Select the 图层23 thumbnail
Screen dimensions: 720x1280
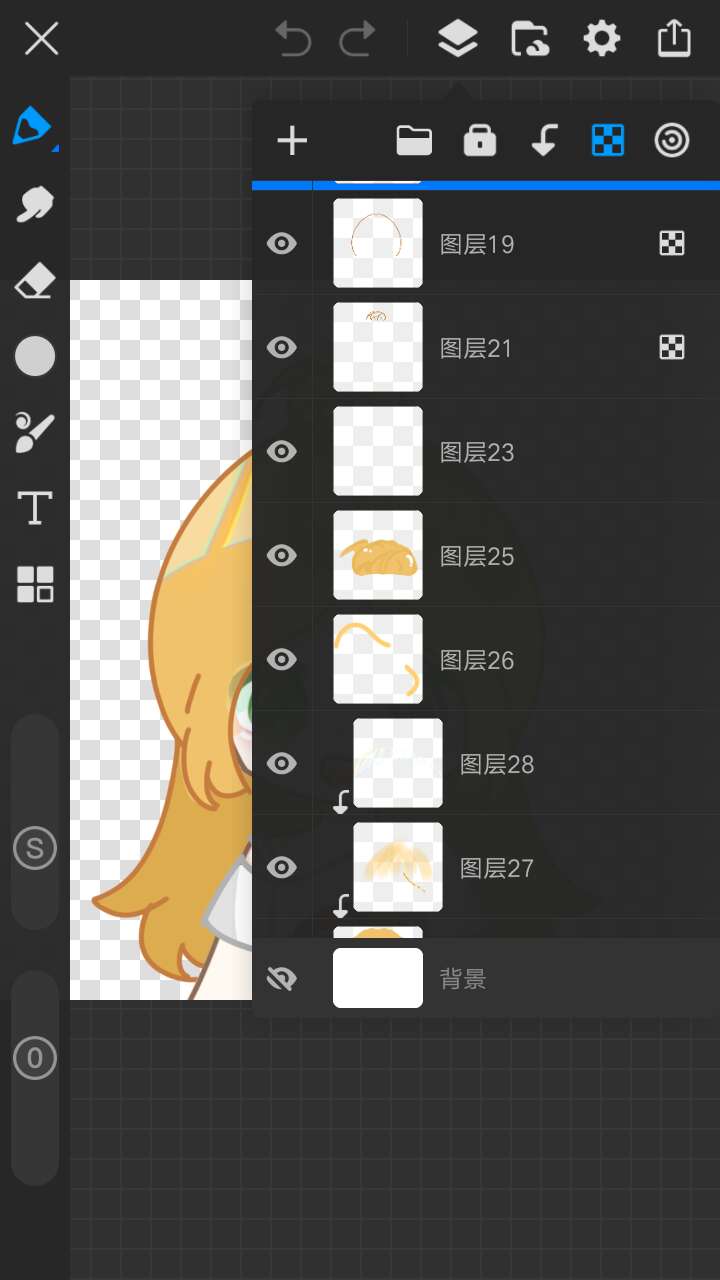pos(378,451)
